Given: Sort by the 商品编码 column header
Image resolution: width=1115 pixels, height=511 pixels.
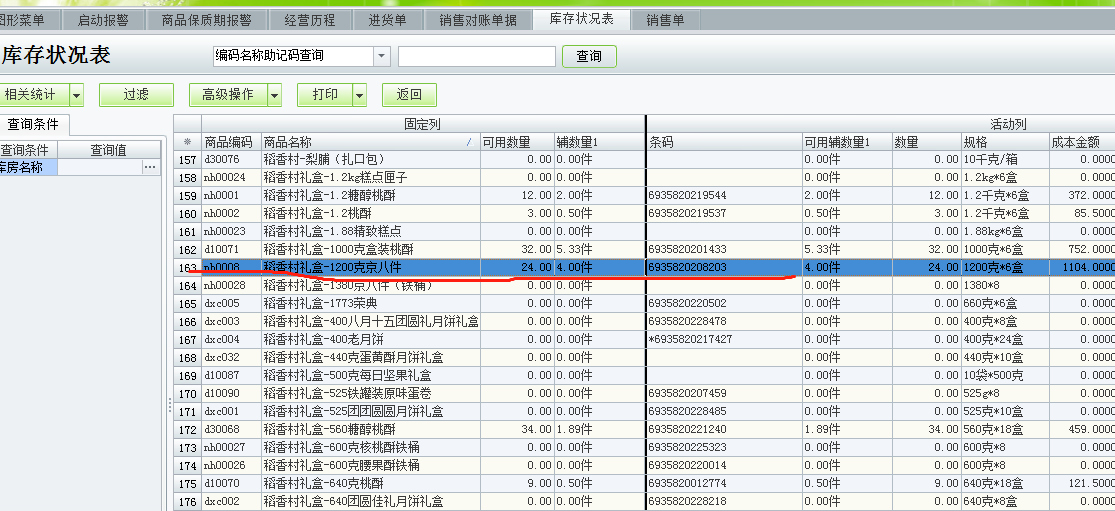Looking at the screenshot, I should [231, 142].
